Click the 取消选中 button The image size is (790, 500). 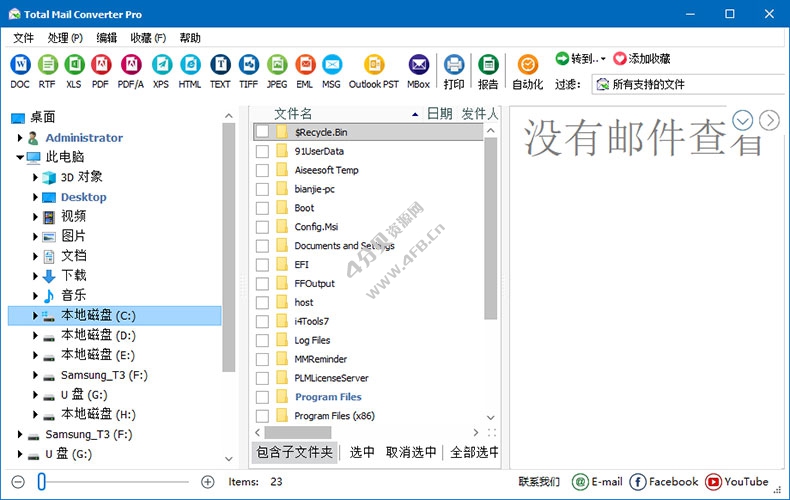pyautogui.click(x=411, y=452)
